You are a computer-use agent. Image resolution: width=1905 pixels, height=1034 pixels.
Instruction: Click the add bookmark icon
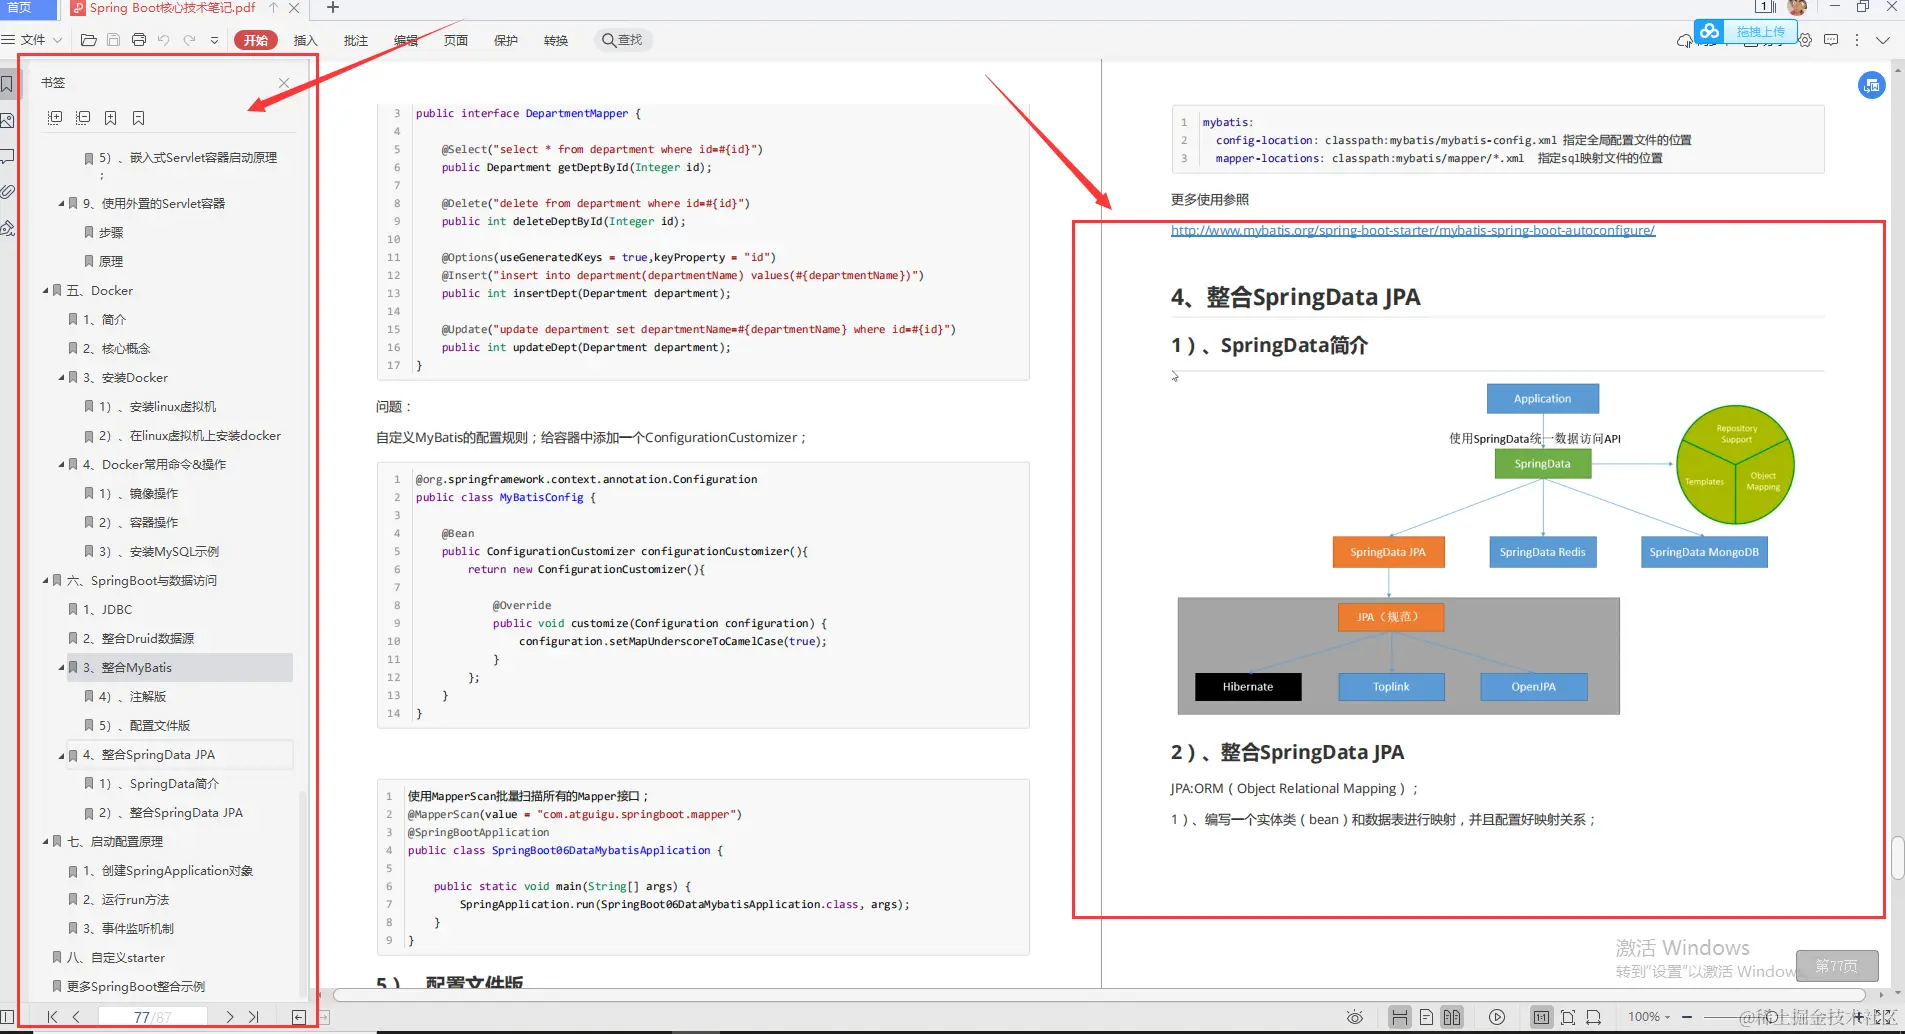111,118
